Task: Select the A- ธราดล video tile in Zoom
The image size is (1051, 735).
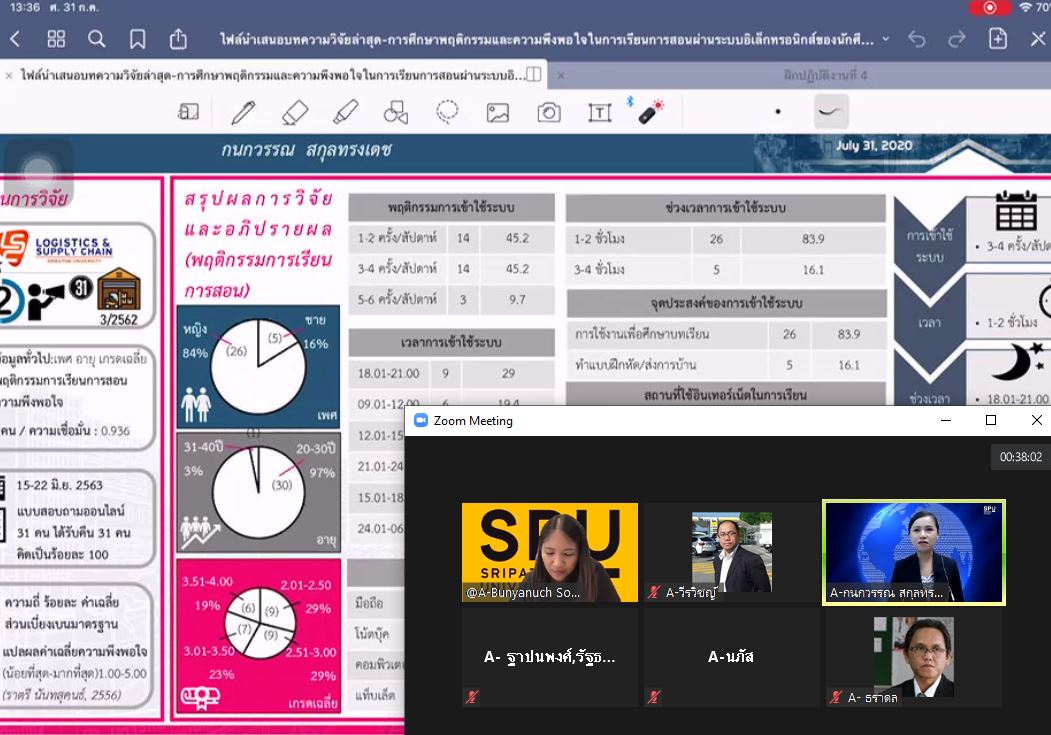Action: coord(914,657)
